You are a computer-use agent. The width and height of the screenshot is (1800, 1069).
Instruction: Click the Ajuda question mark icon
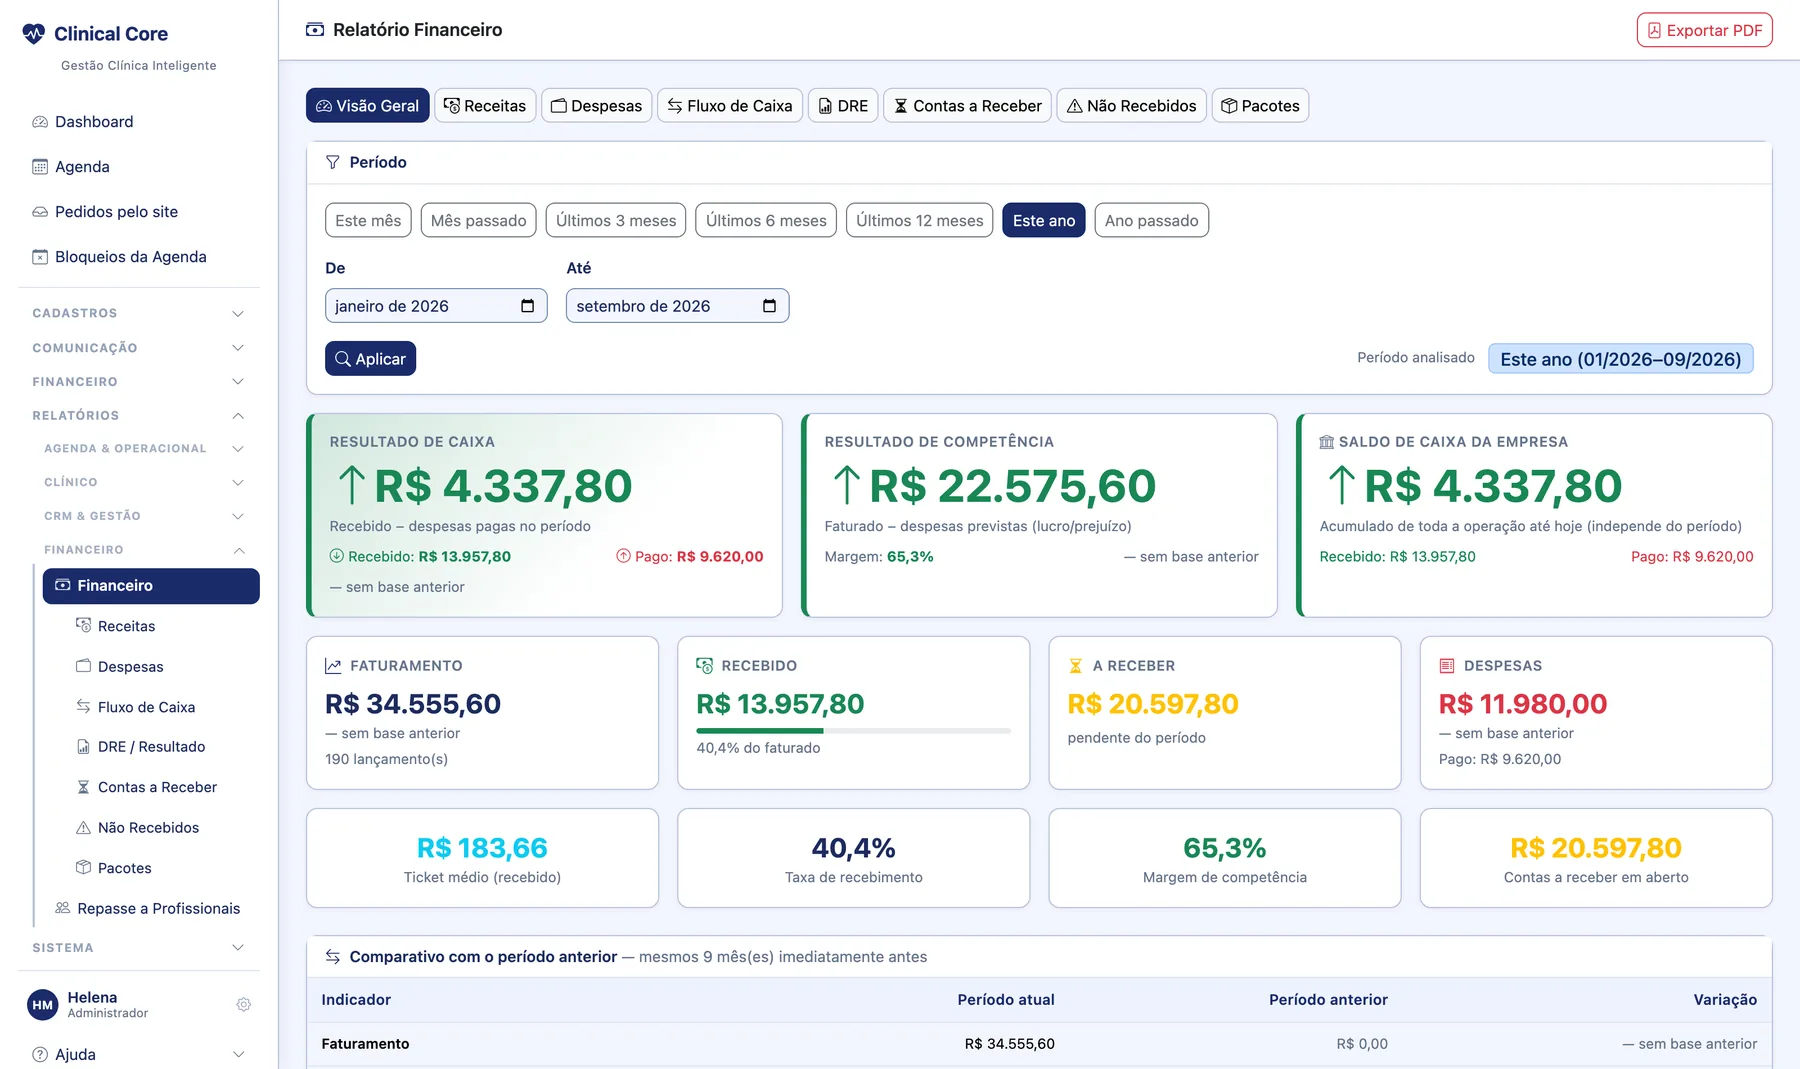click(40, 1054)
